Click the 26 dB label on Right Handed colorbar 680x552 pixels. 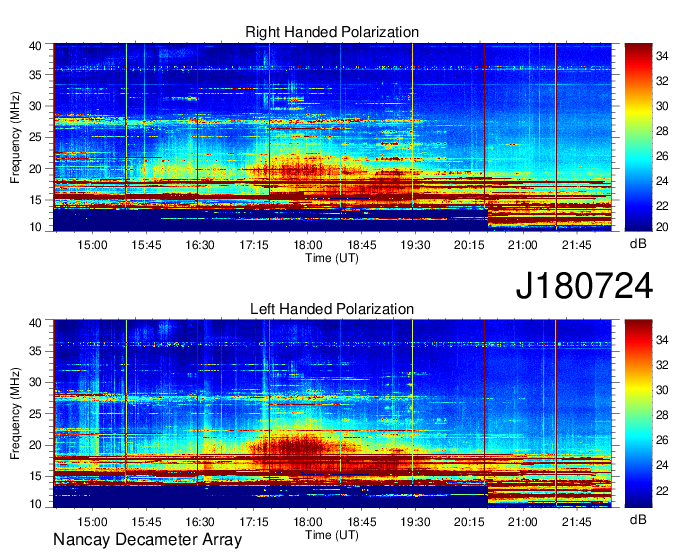coord(662,156)
